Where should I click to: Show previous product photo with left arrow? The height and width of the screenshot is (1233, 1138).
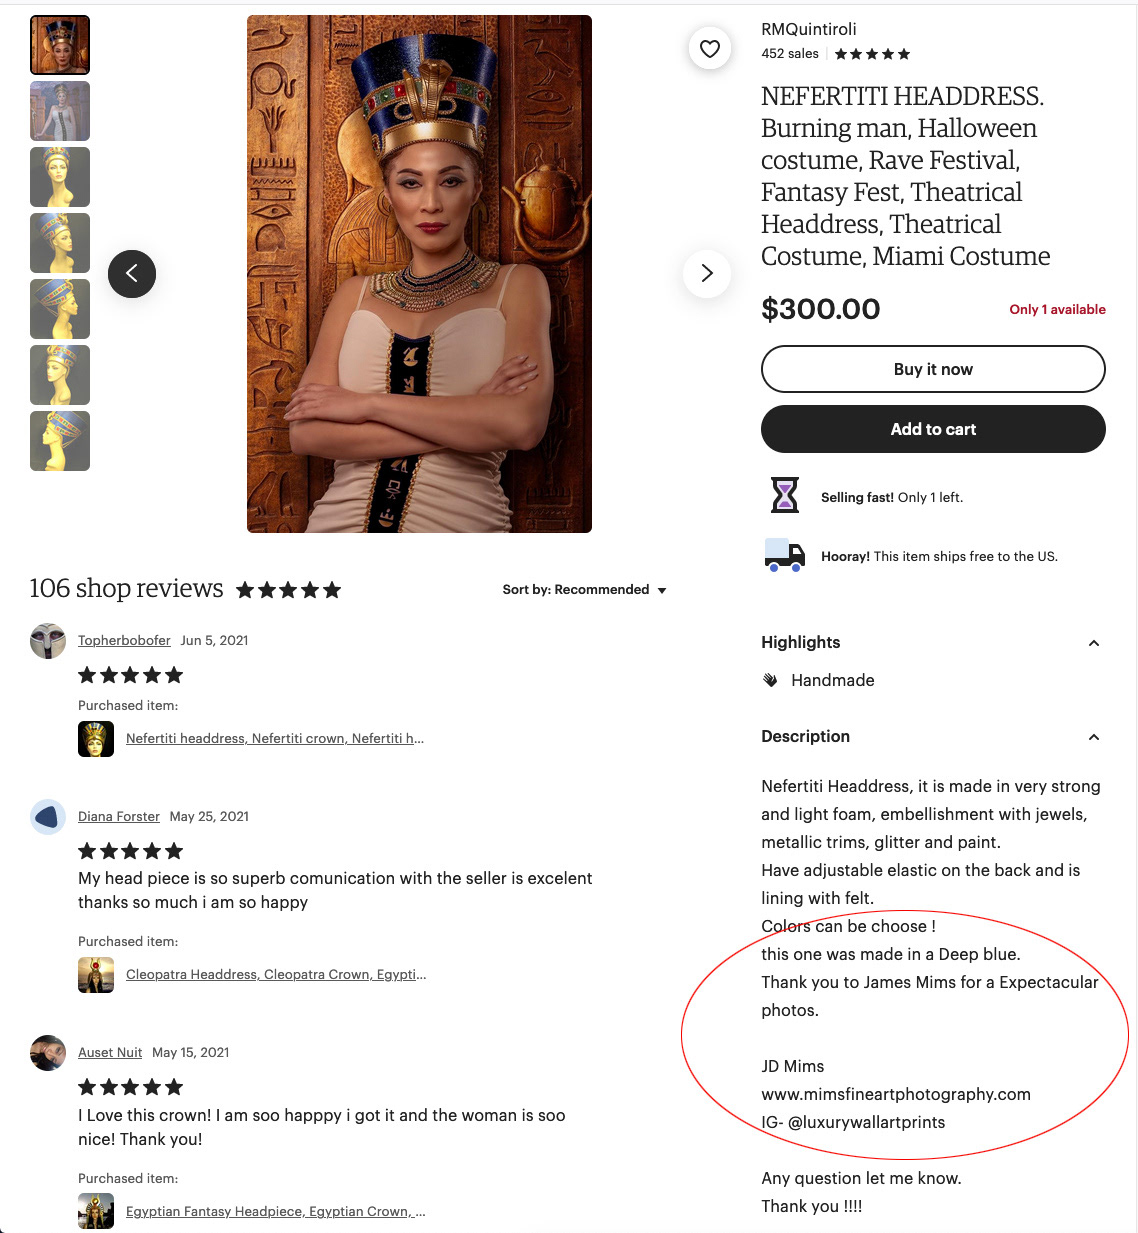(132, 273)
